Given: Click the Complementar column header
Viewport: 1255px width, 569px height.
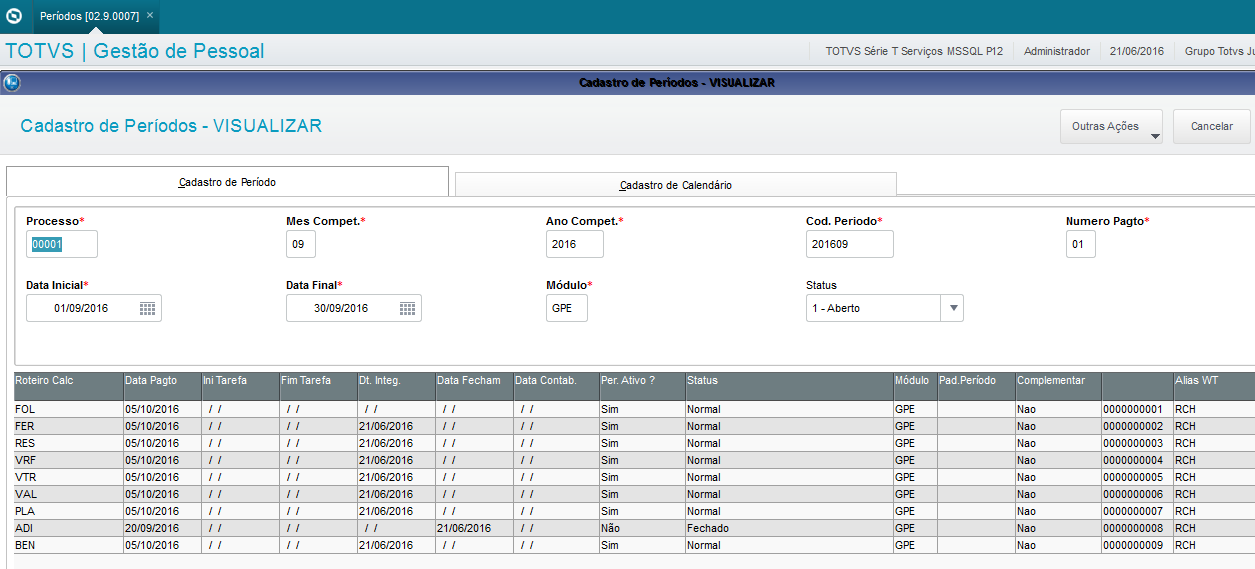Looking at the screenshot, I should (1057, 387).
